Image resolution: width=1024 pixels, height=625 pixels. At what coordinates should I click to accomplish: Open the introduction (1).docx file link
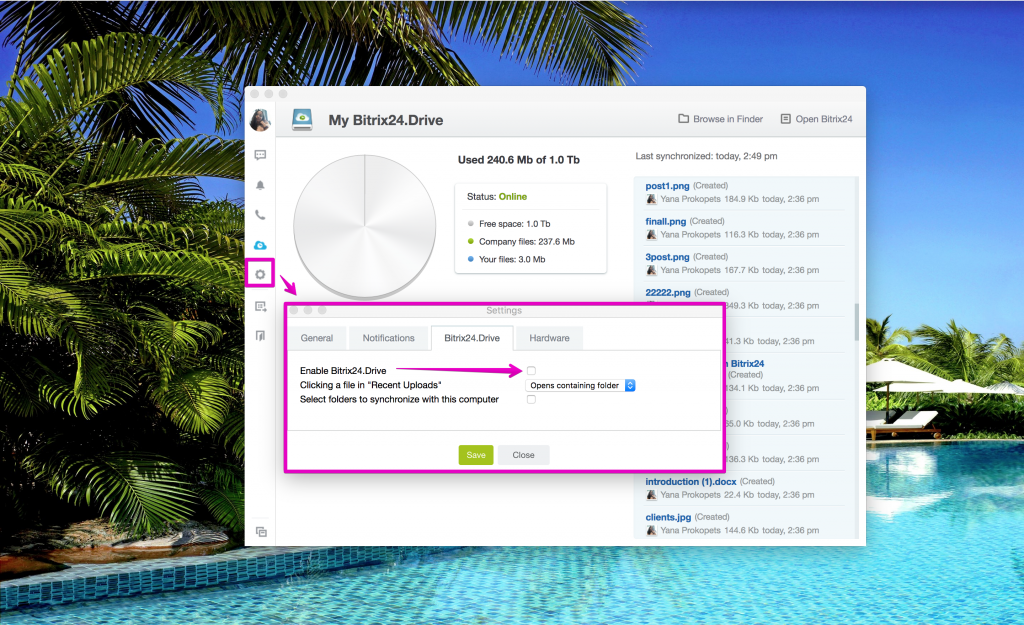click(691, 482)
